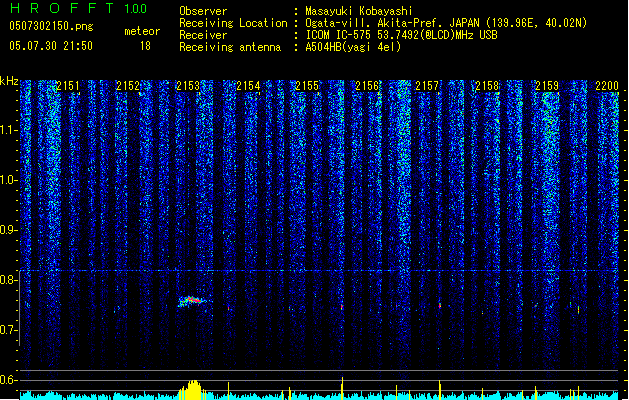Click the 'Receiving Location' field label

click(x=233, y=23)
